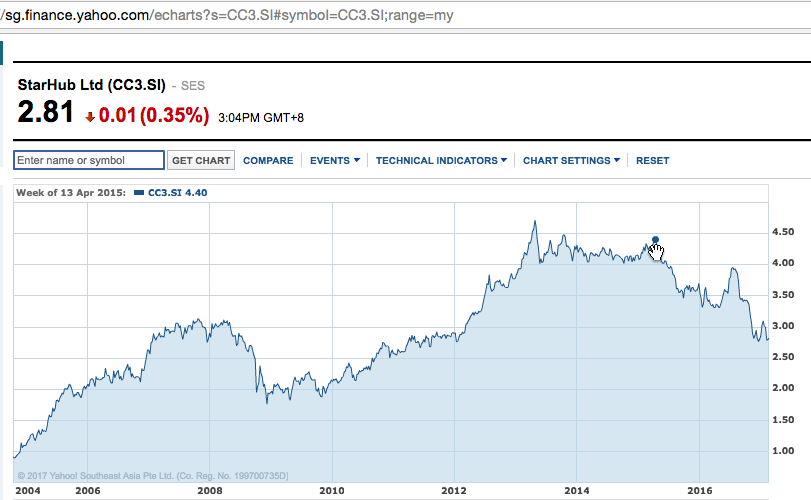Click the blue data point marker on the chart
This screenshot has height=500, width=811.
[x=655, y=240]
